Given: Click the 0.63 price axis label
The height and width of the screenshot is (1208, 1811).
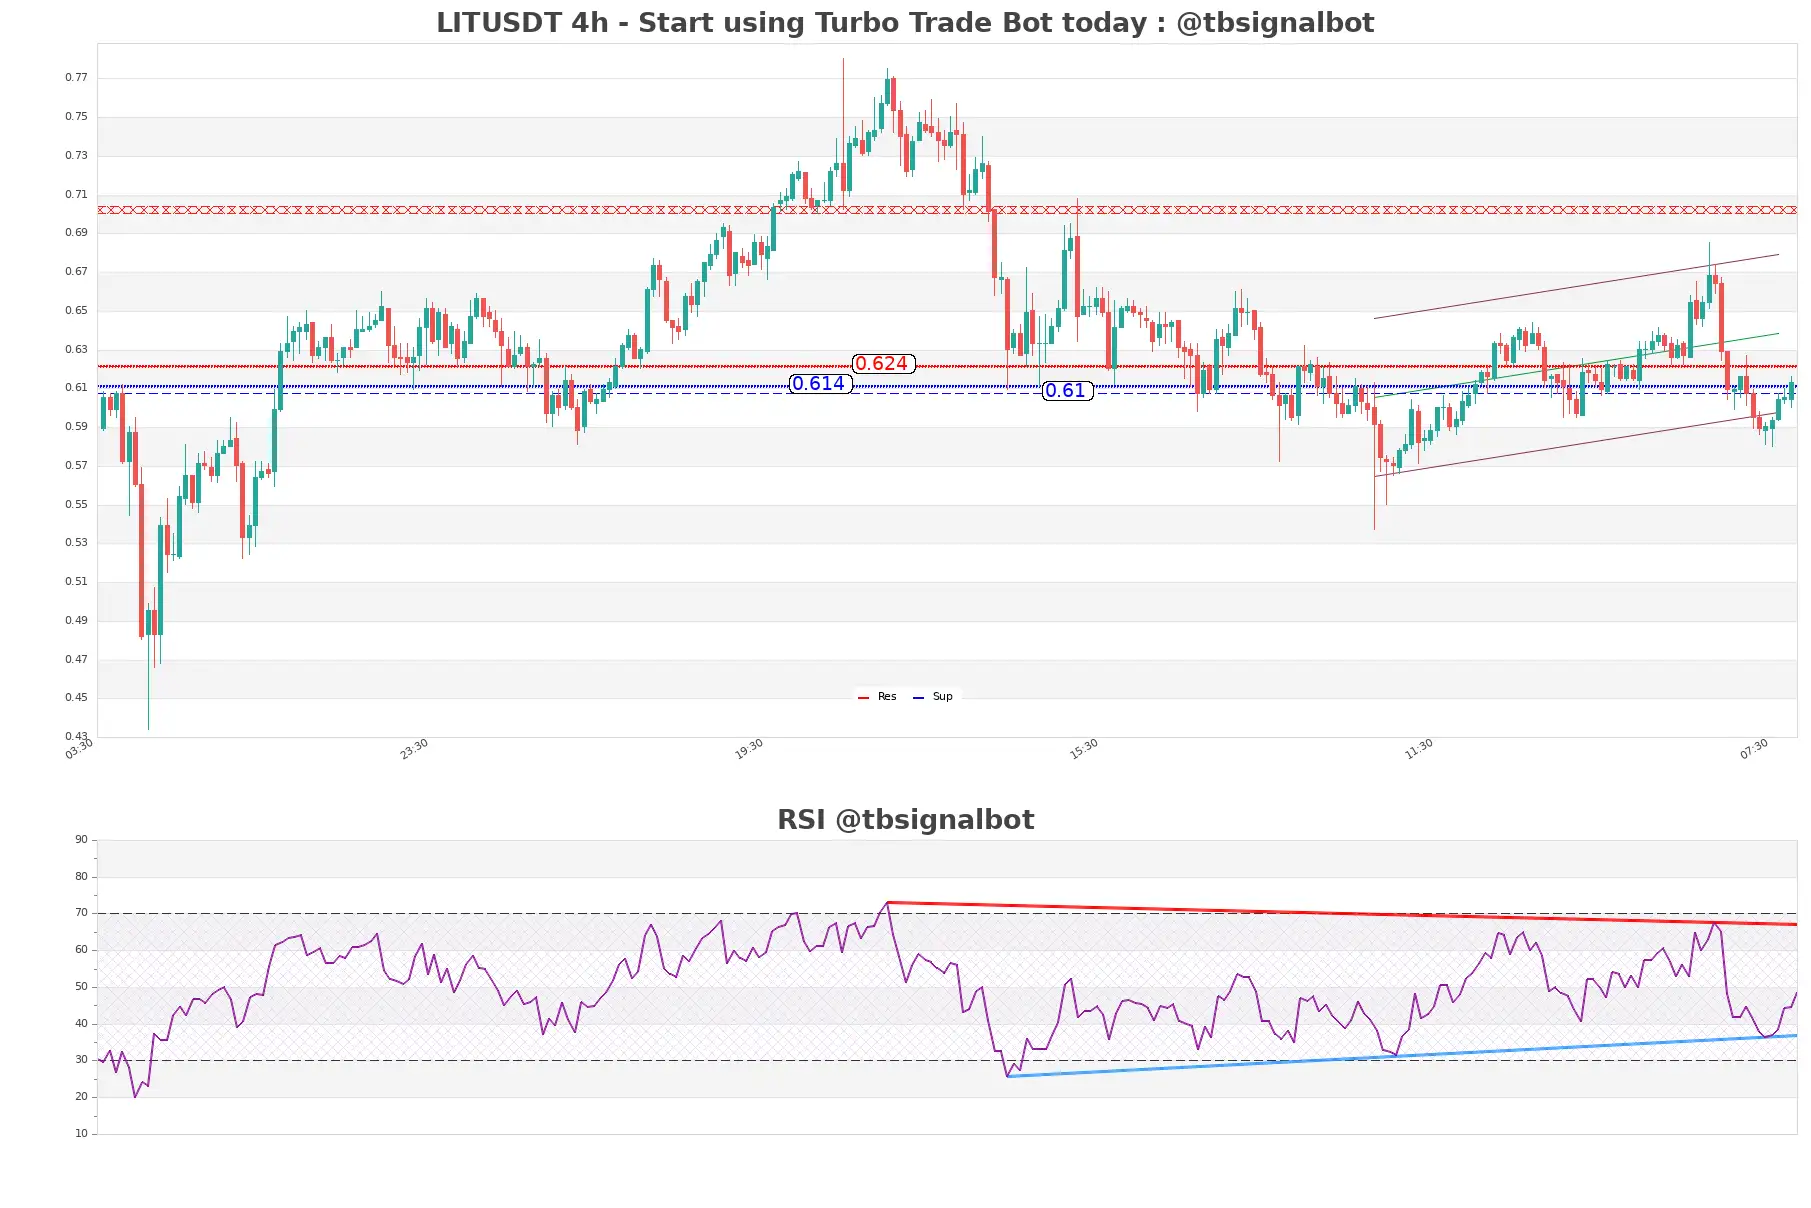Looking at the screenshot, I should pos(76,350).
